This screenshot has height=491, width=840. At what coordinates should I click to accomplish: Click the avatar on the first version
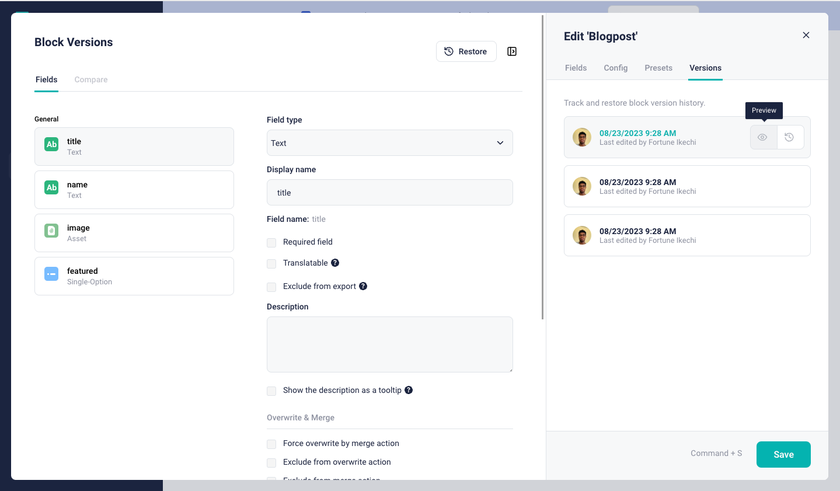tap(582, 137)
